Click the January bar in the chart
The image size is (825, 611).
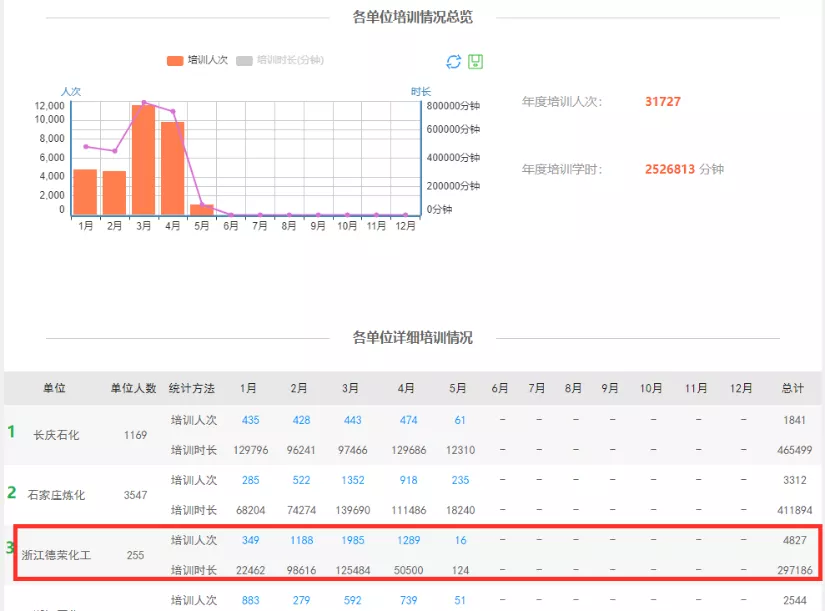tap(85, 192)
